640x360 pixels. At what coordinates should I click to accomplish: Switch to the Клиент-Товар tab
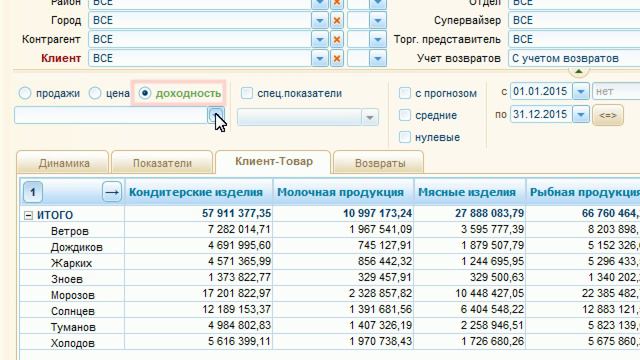pos(273,162)
